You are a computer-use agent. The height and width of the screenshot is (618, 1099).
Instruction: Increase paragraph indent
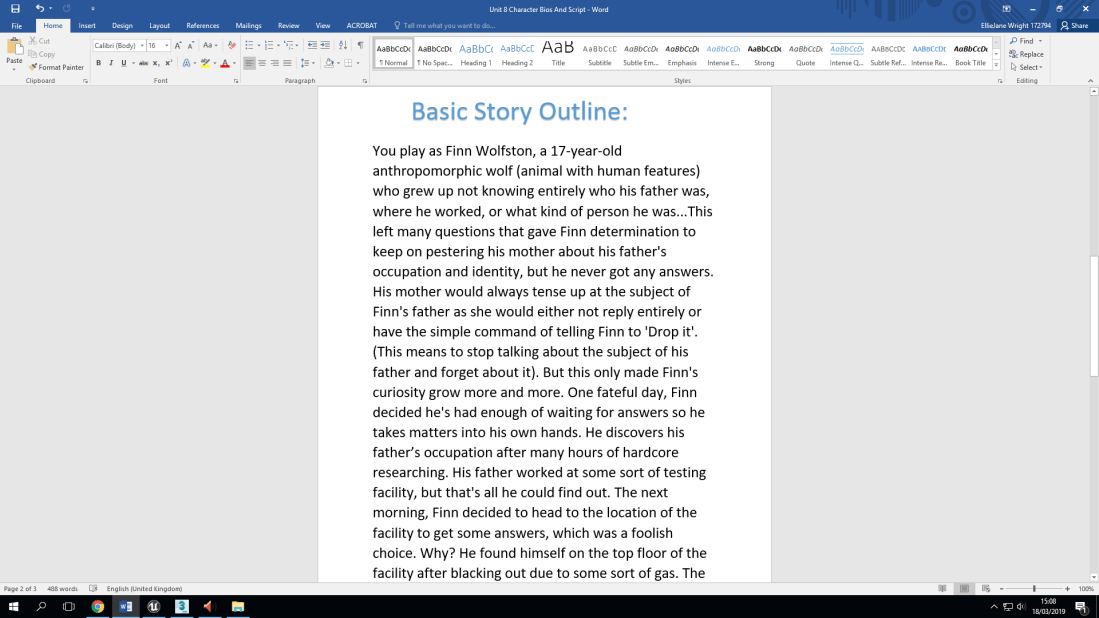[326, 45]
